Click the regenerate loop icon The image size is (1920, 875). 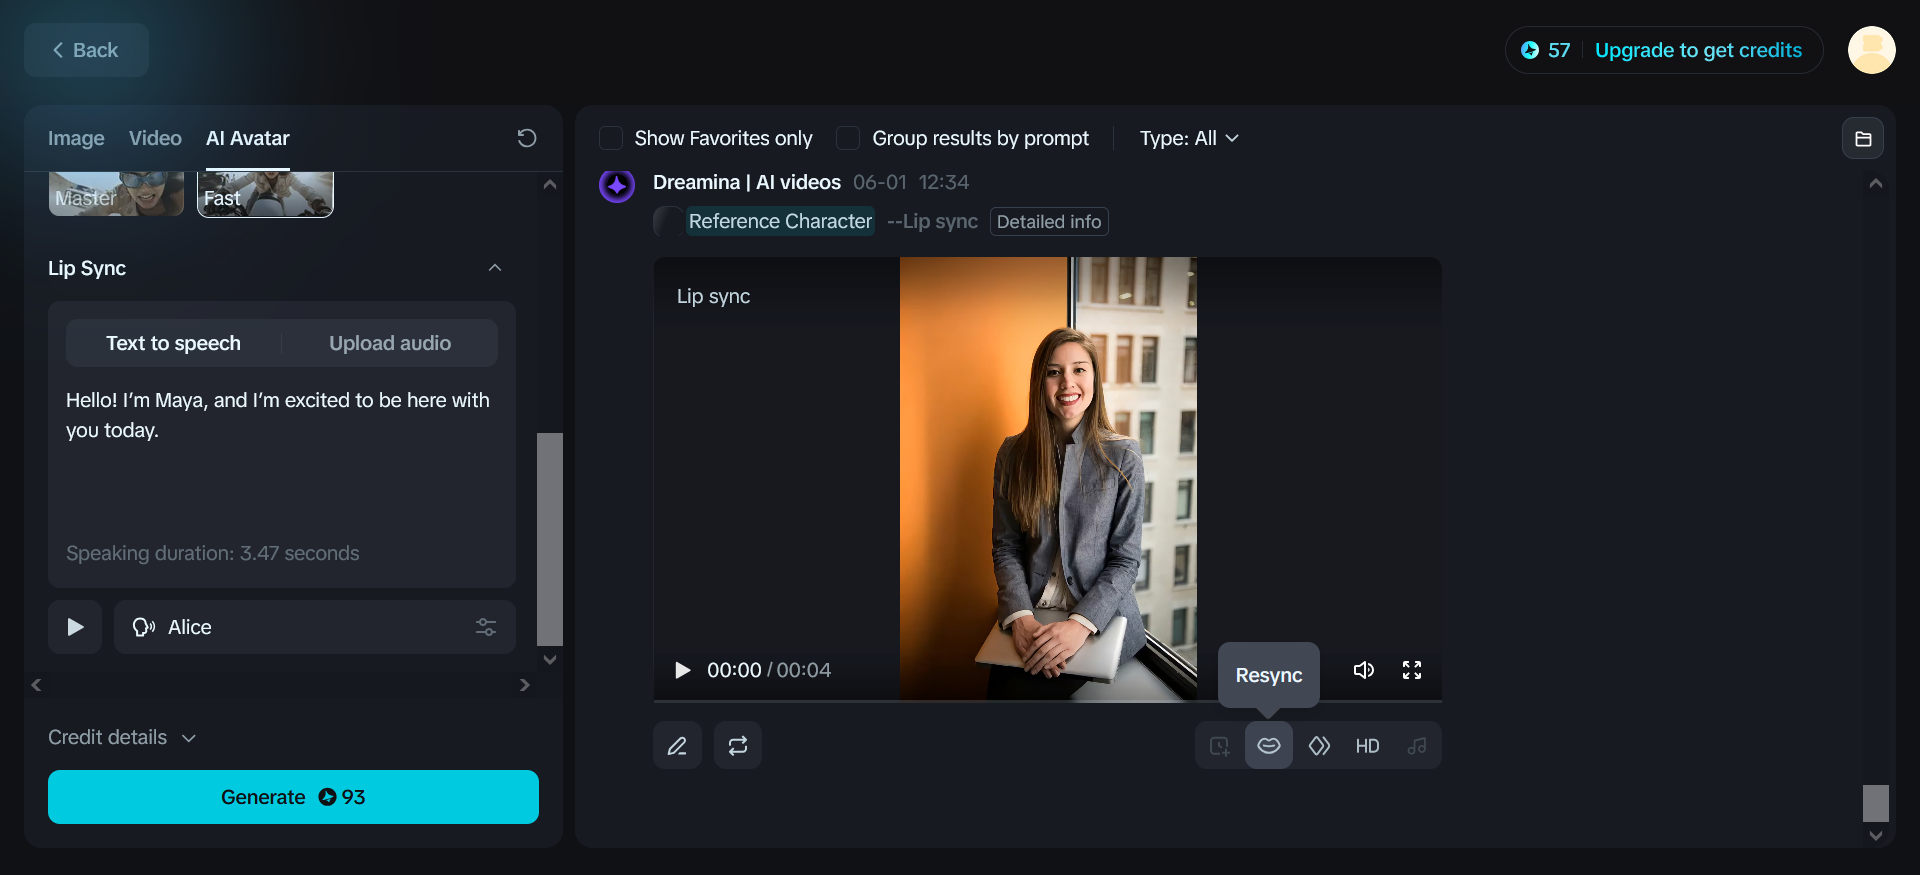[738, 746]
